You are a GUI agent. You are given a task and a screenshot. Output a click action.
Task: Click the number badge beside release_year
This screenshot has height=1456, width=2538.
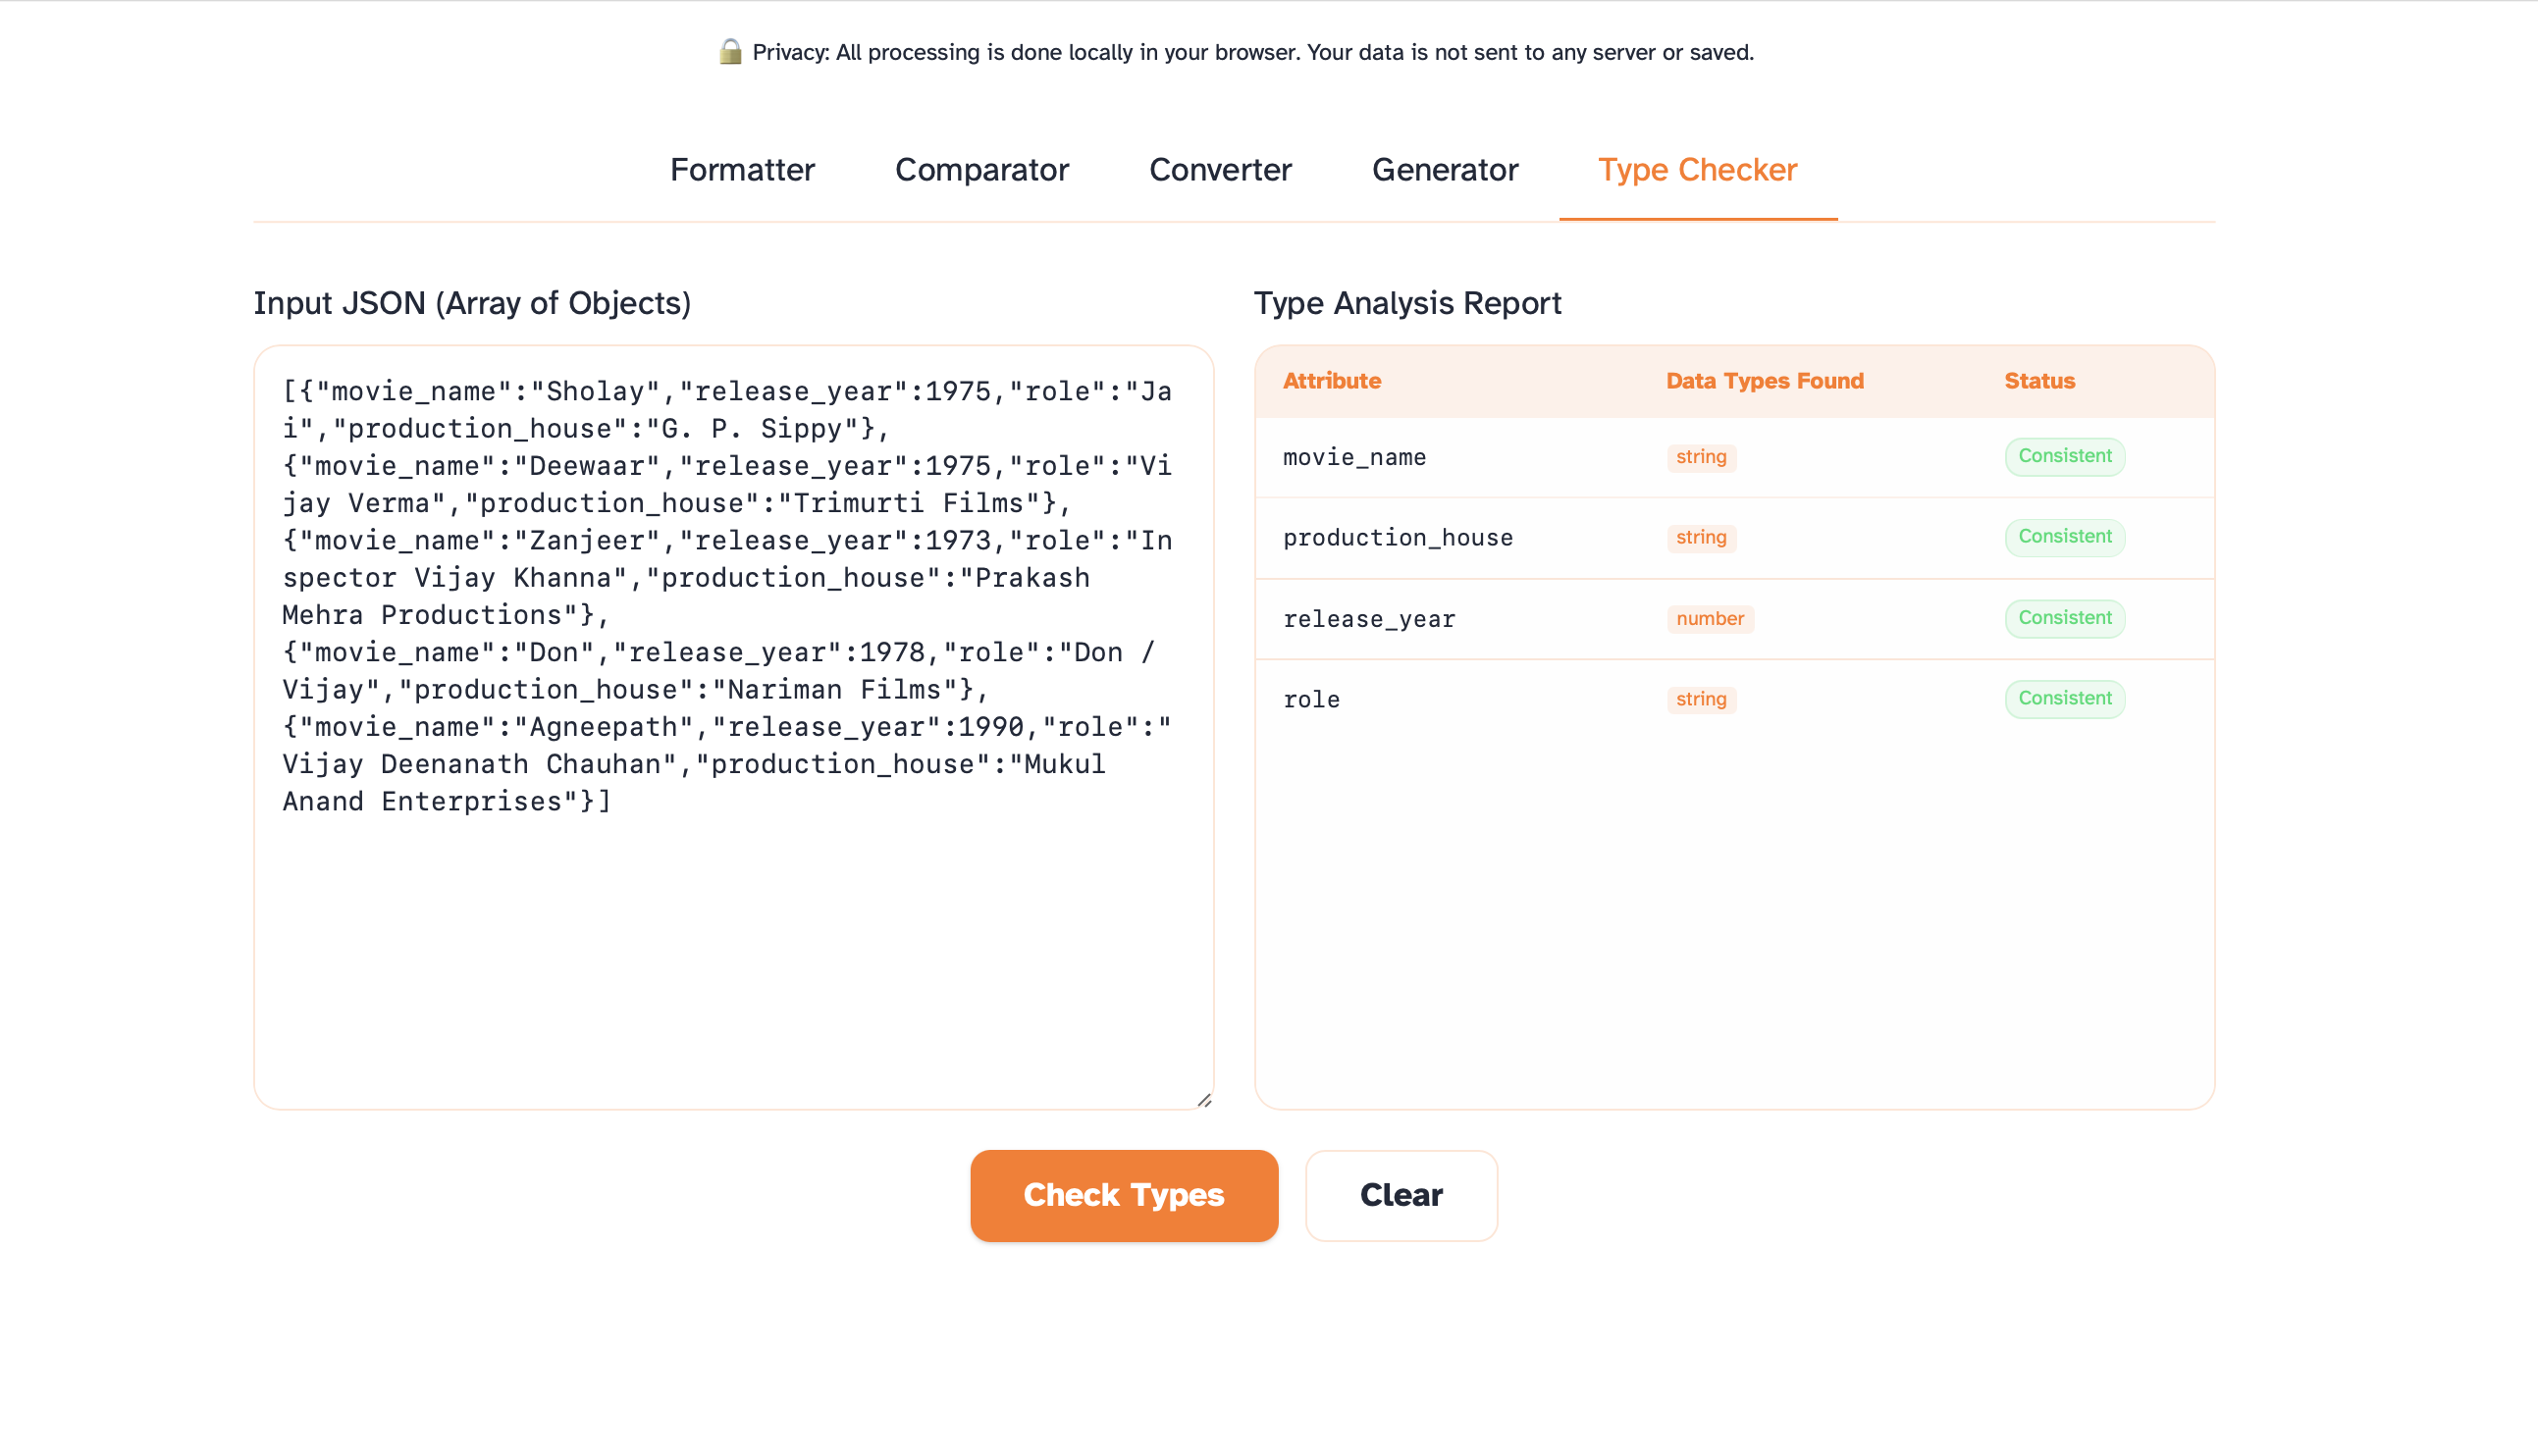pos(1710,618)
